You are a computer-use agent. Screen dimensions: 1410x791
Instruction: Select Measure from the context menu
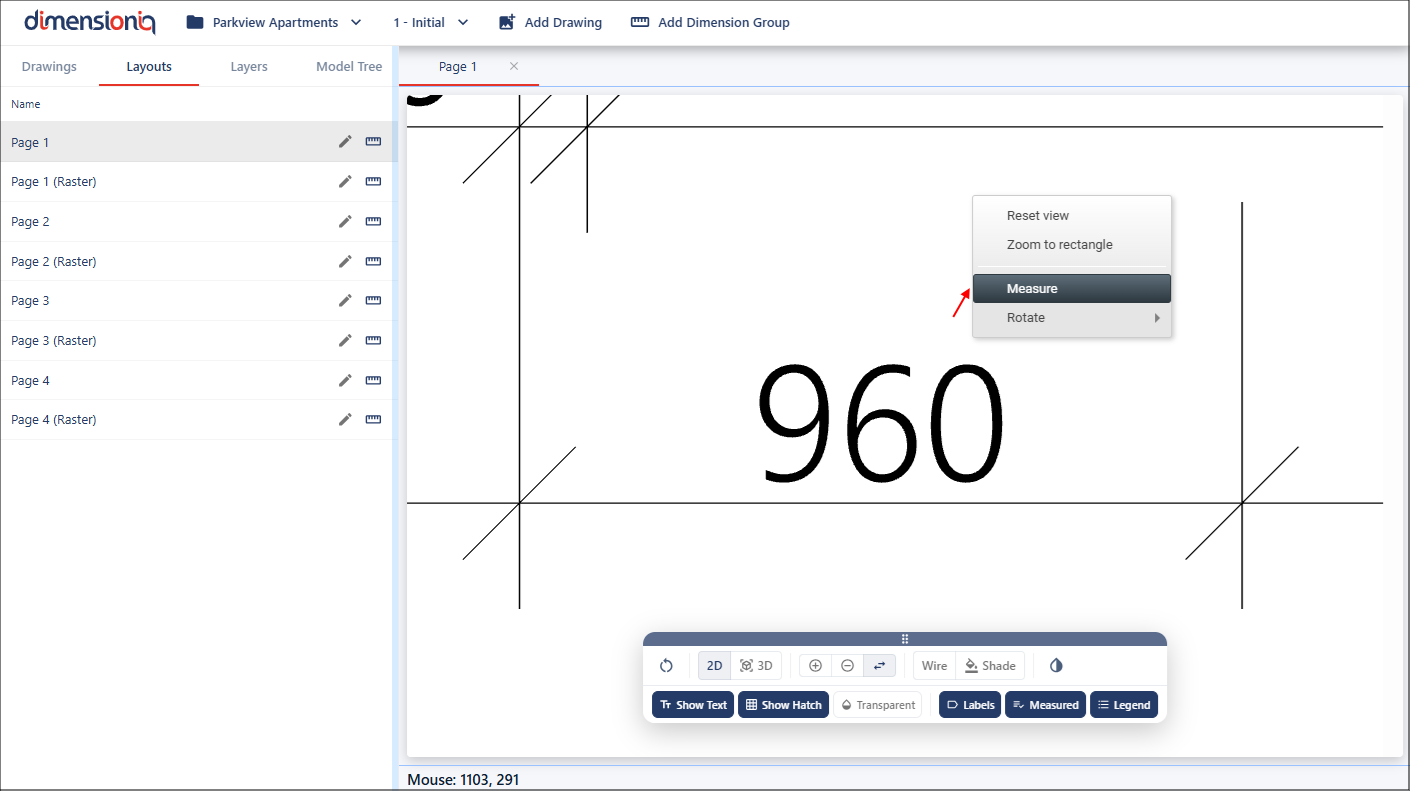coord(1071,289)
